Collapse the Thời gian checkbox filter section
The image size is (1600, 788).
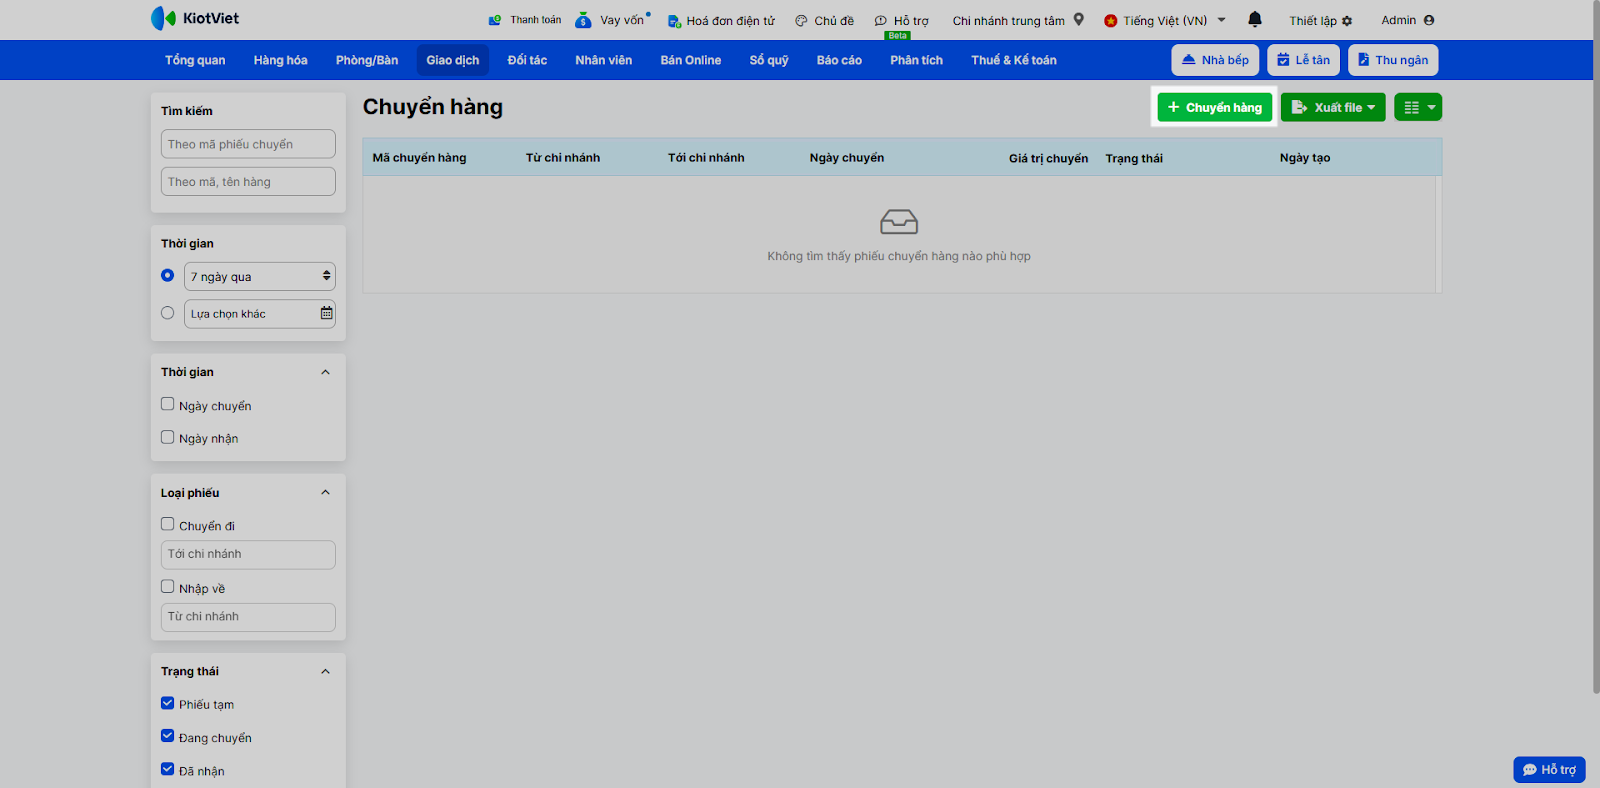click(x=325, y=372)
